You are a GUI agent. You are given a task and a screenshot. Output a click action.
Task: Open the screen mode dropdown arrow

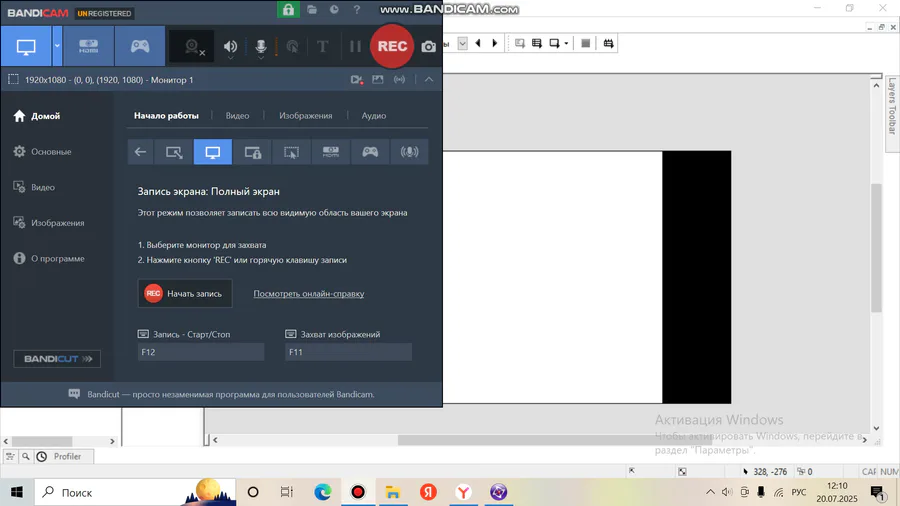57,46
